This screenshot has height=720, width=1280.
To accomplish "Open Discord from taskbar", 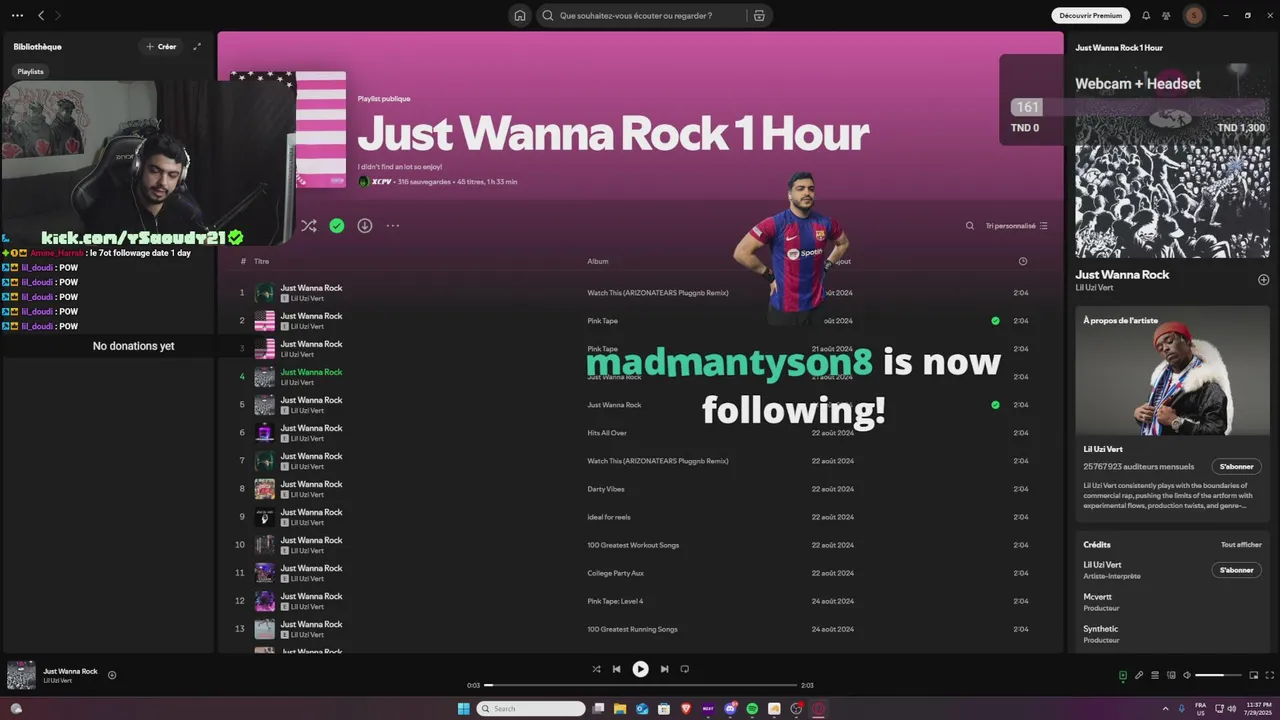I will pos(730,708).
